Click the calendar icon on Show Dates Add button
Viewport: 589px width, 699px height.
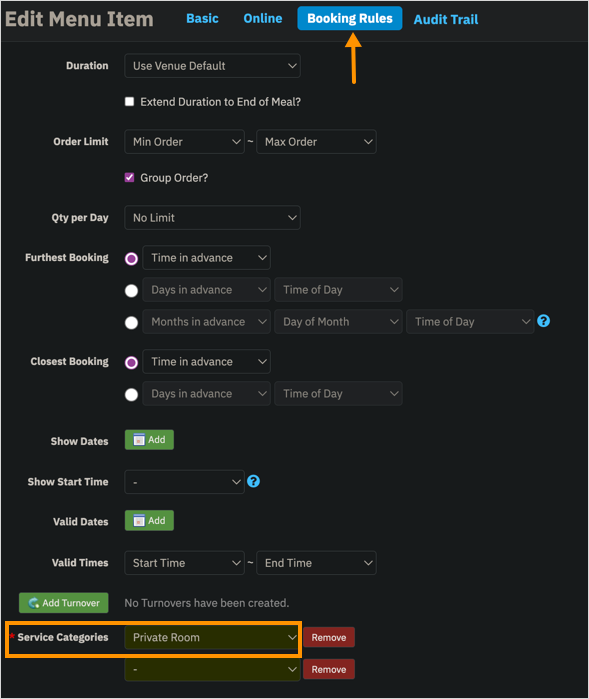click(139, 440)
